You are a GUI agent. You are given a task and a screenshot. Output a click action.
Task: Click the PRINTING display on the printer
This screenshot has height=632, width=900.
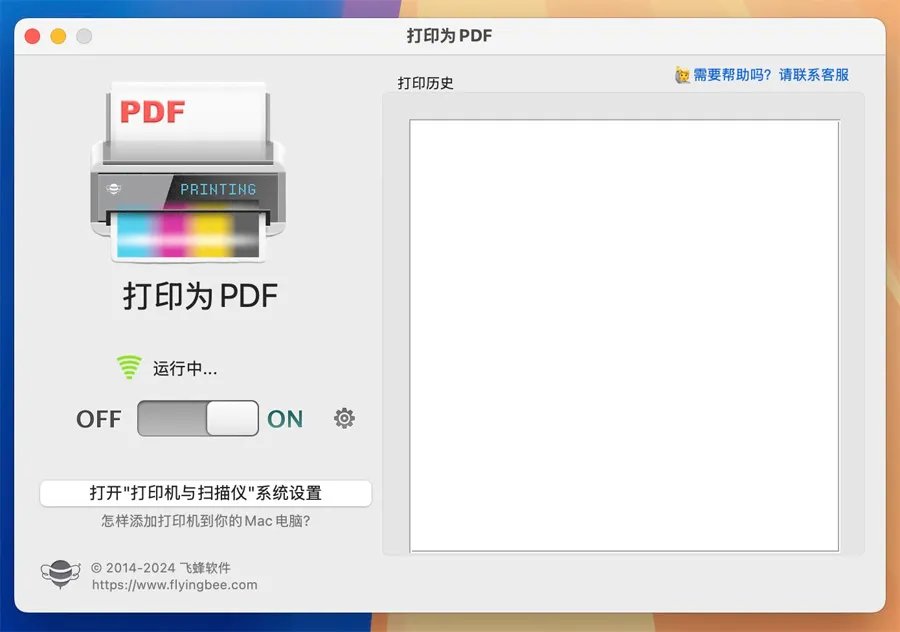pyautogui.click(x=218, y=189)
